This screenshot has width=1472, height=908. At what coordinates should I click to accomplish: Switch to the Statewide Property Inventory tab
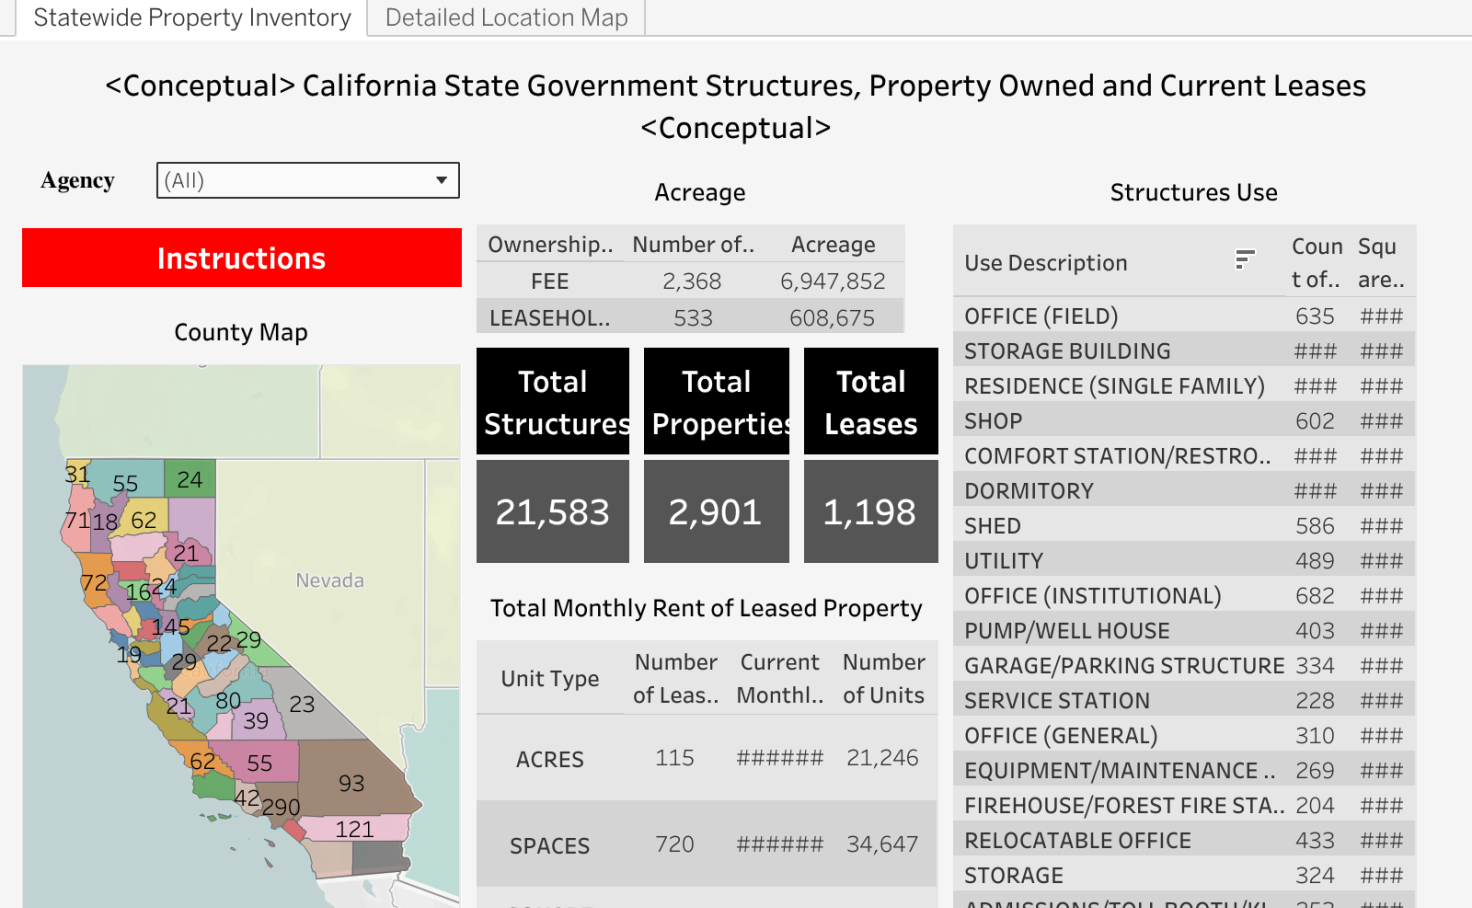click(192, 18)
